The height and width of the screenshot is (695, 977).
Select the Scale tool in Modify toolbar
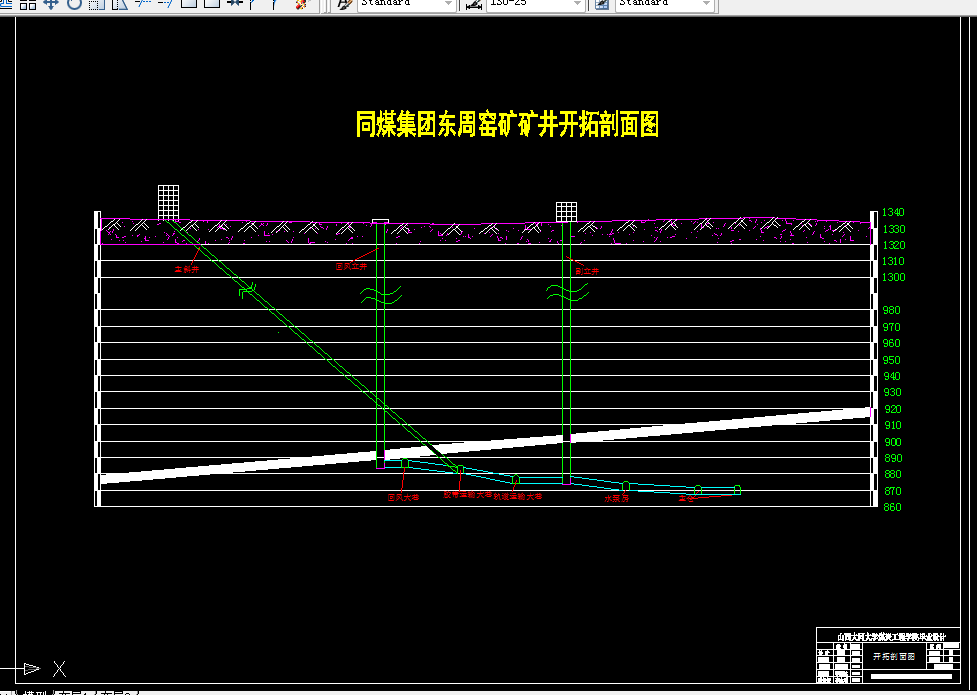(97, 4)
